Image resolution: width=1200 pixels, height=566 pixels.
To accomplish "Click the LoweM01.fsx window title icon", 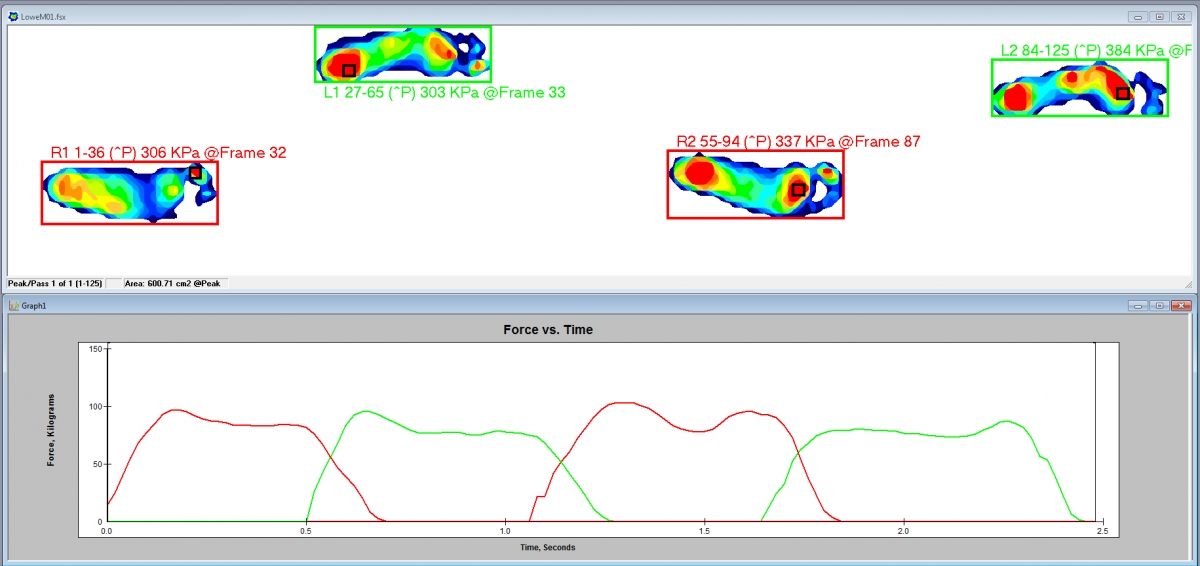I will click(x=13, y=17).
